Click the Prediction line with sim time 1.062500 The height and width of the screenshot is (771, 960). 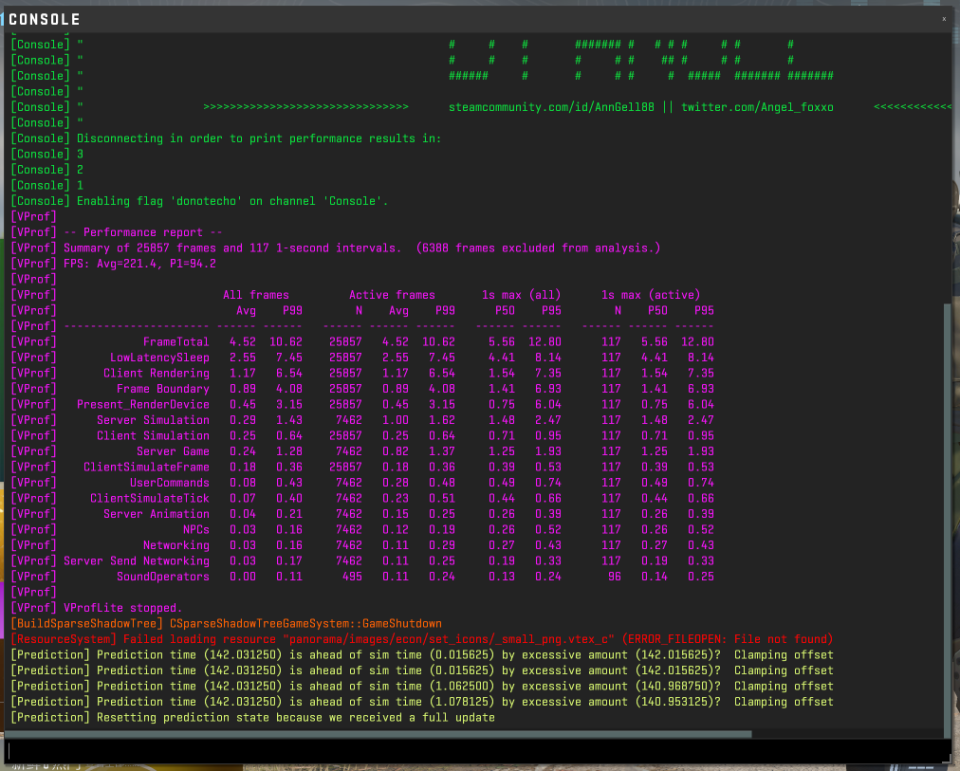click(422, 686)
